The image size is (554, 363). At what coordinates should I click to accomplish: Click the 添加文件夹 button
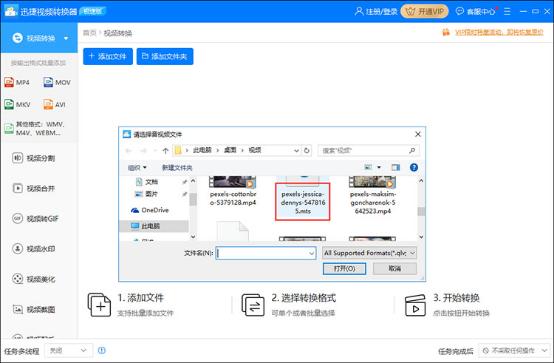coord(165,57)
